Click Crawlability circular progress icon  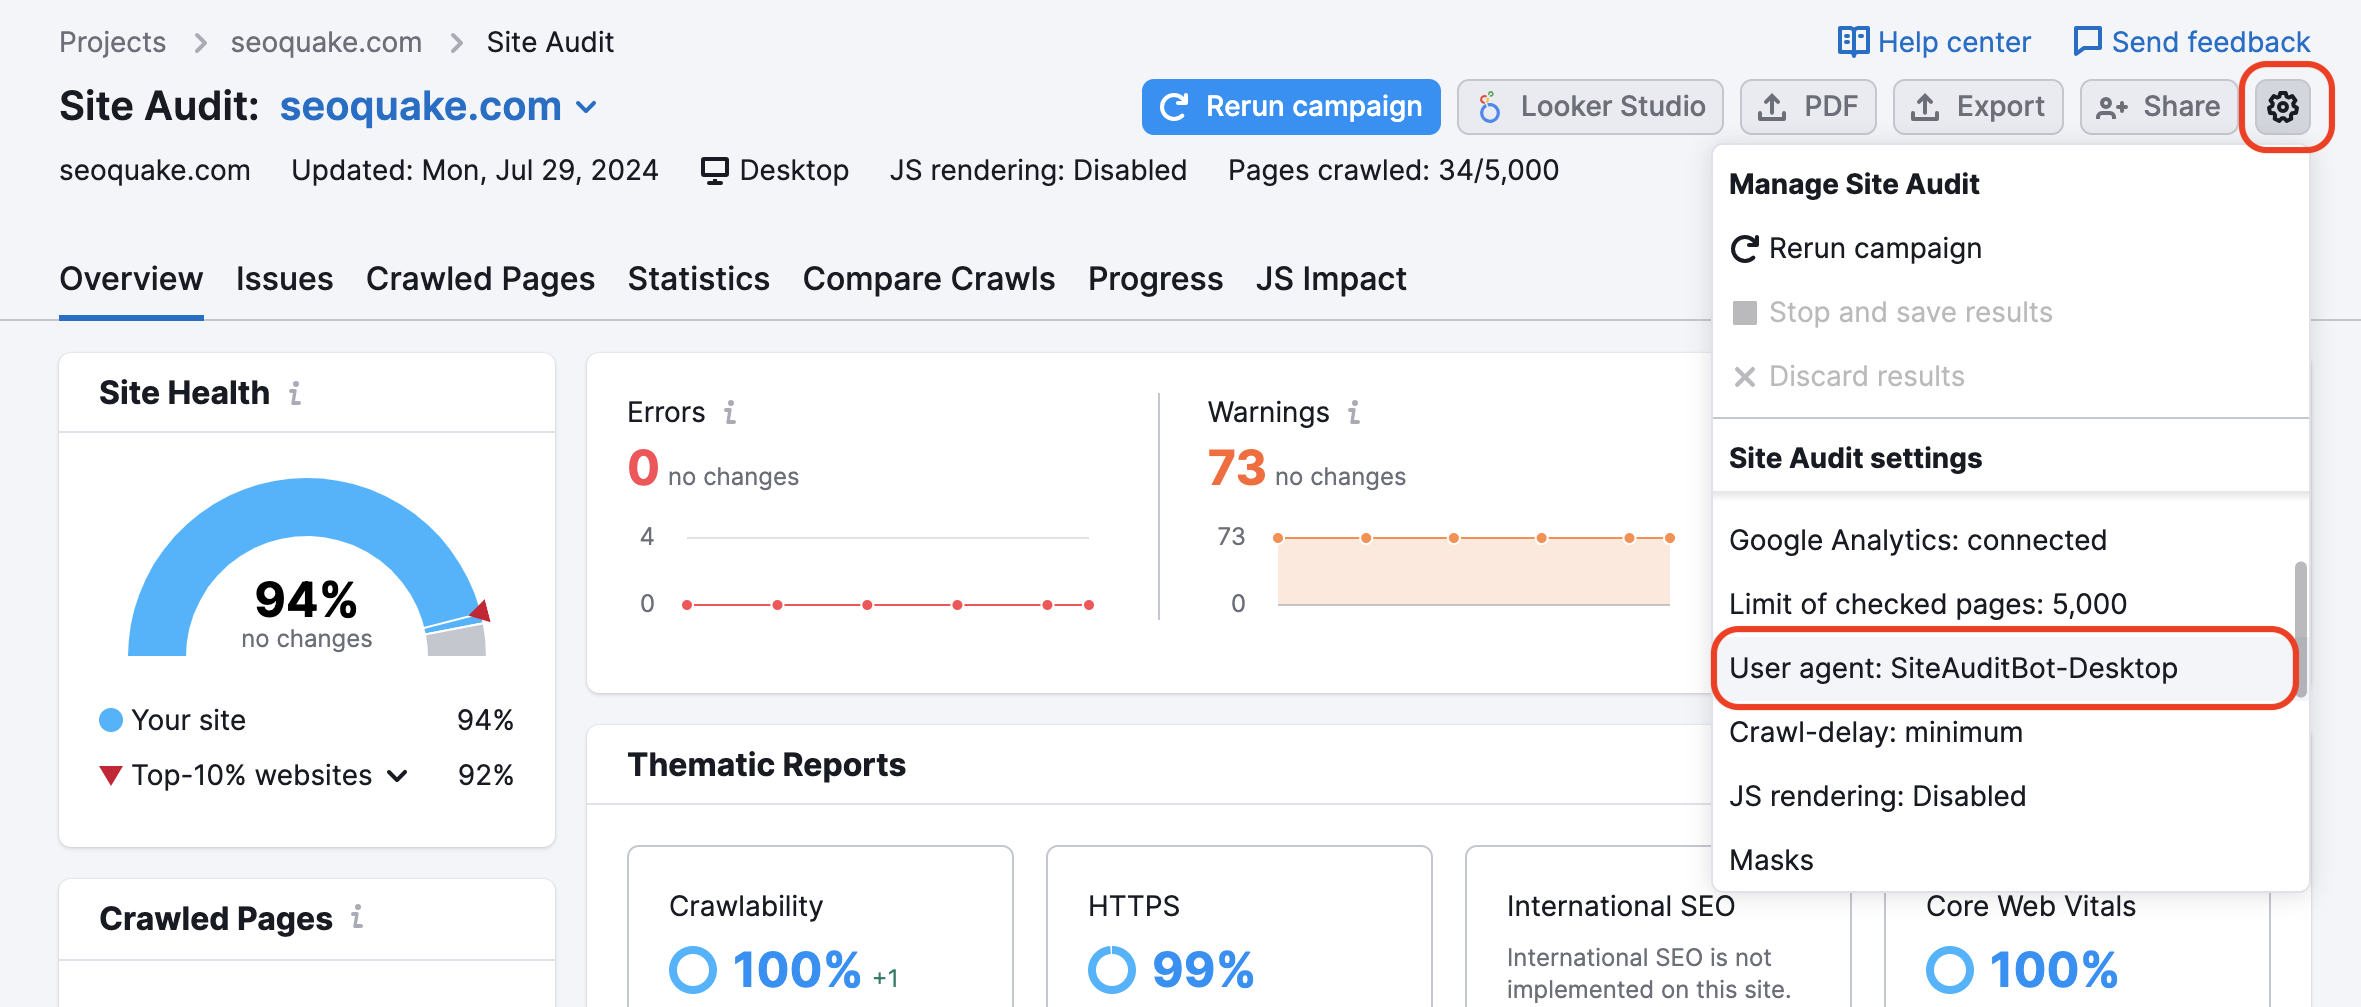(693, 969)
